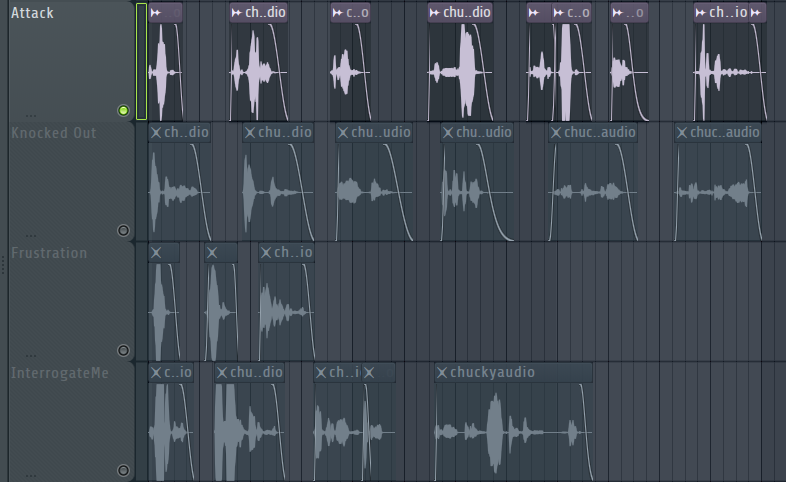
Task: Click the muted icon on first Frustration clip
Action: 156,253
